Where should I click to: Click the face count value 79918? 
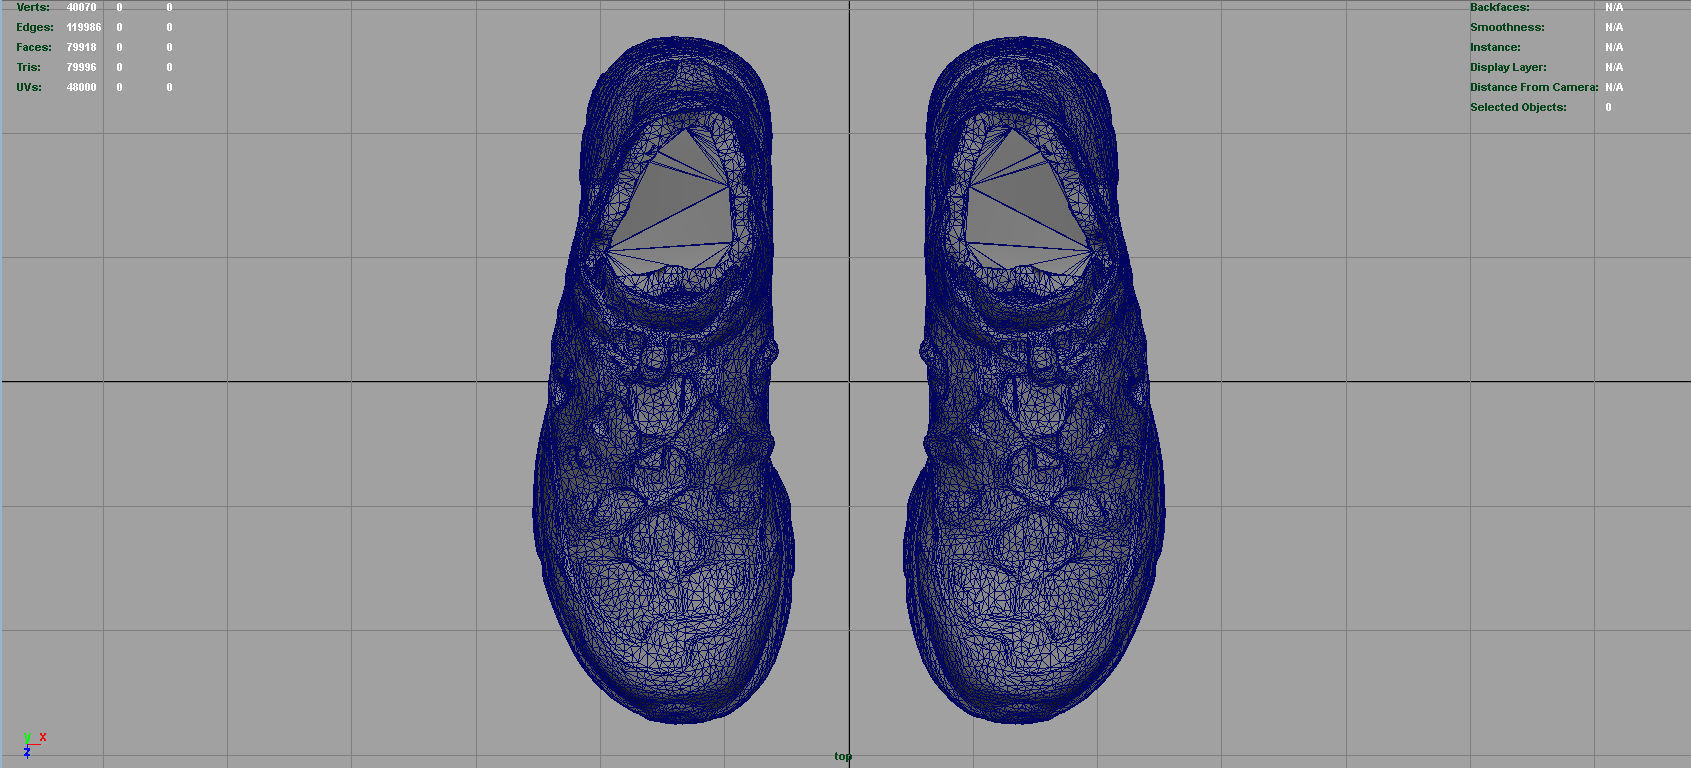pos(82,47)
